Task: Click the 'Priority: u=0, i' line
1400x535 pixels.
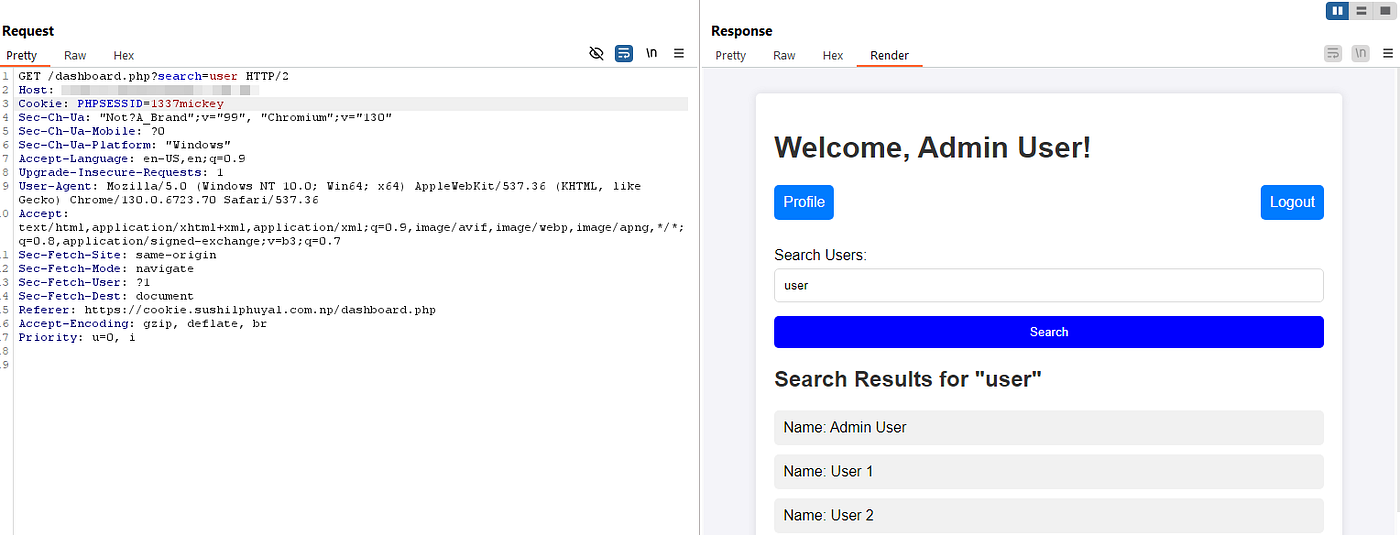Action: (x=77, y=338)
